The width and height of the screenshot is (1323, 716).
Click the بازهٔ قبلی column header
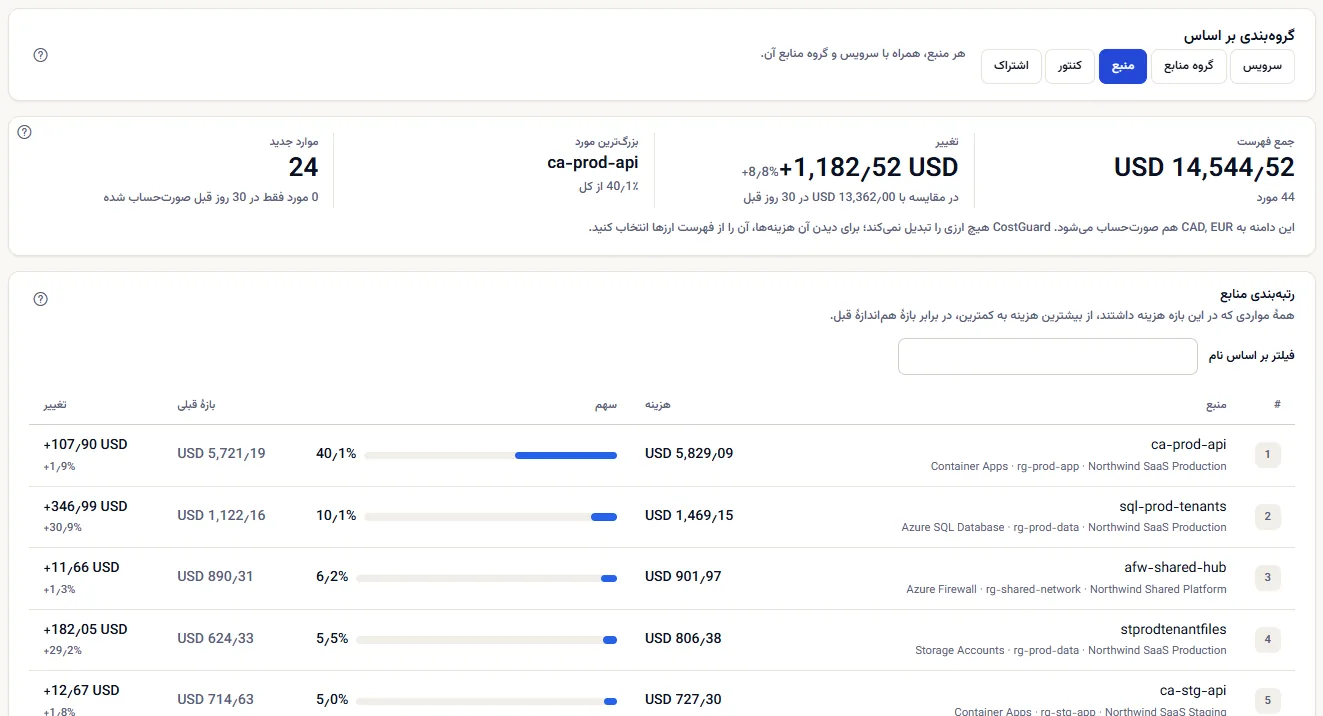pos(196,405)
